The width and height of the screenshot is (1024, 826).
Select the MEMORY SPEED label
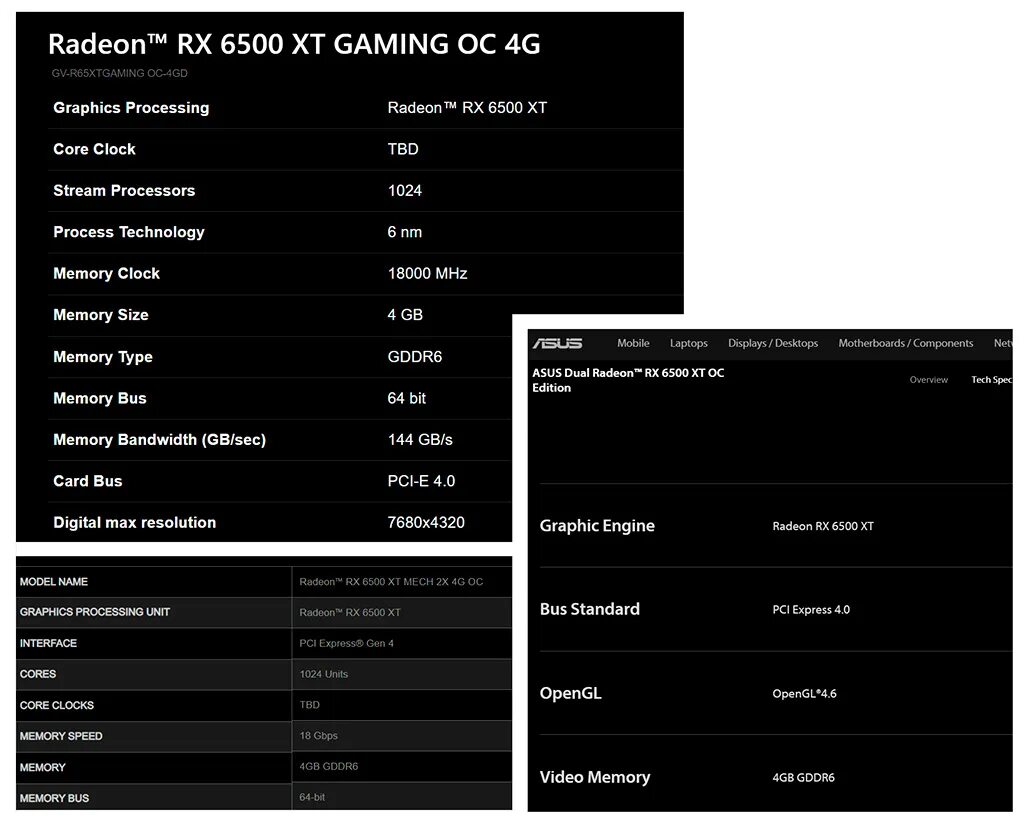point(61,736)
